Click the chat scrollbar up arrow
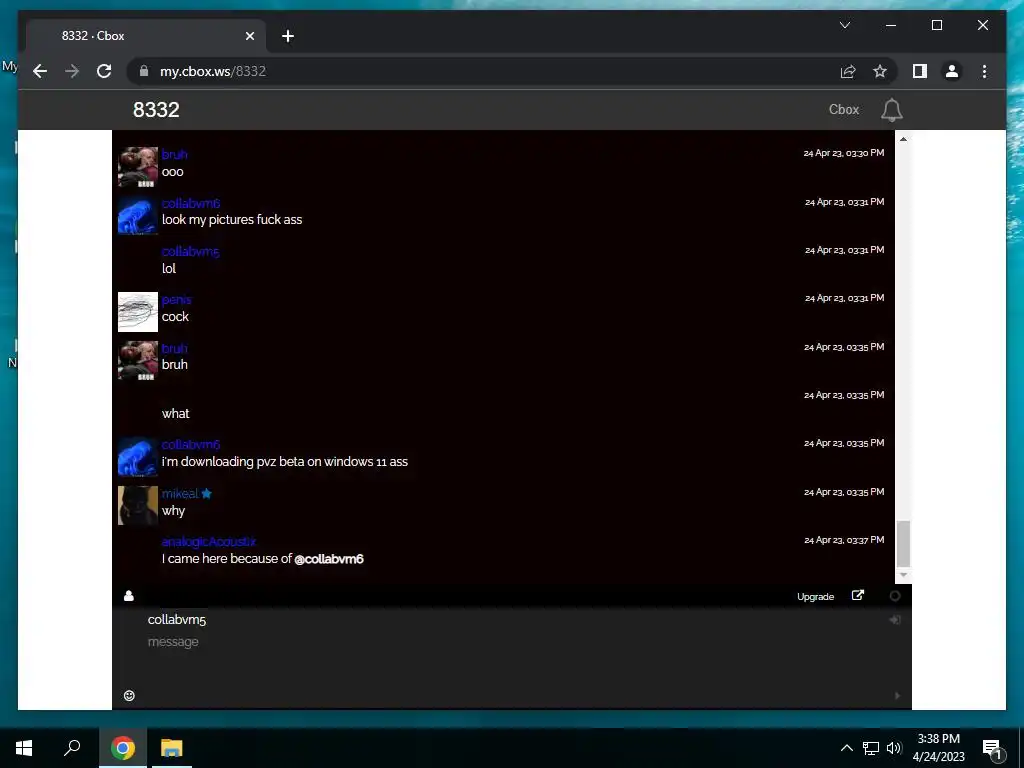This screenshot has width=1024, height=768. (x=903, y=138)
